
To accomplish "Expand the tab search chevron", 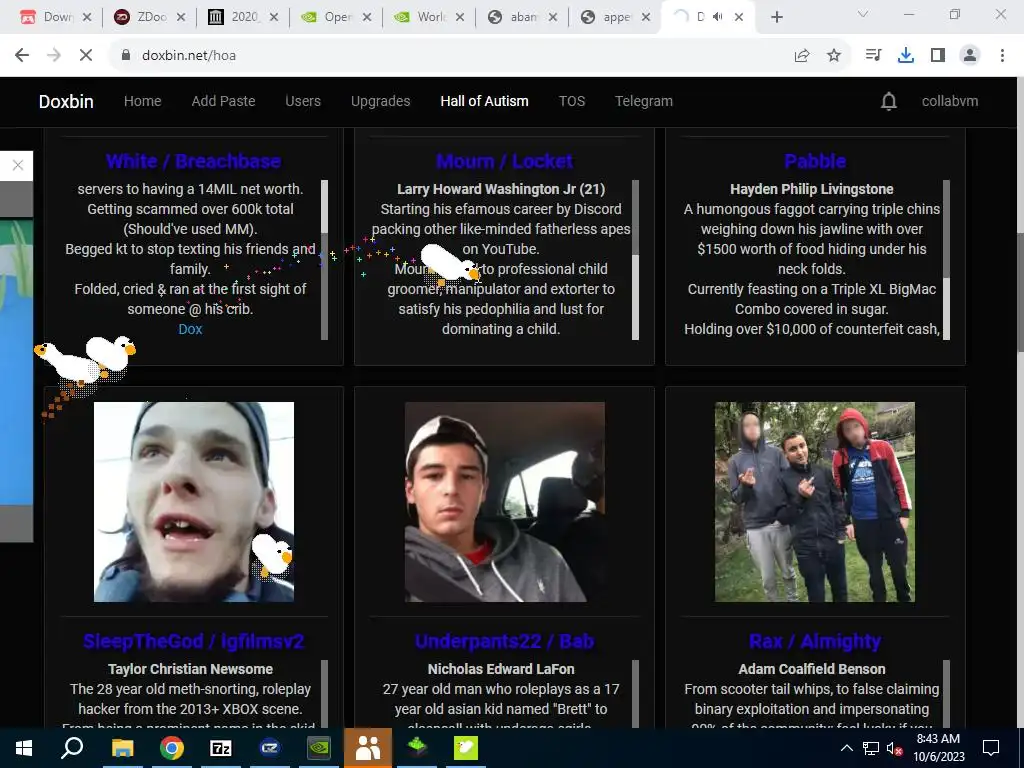I will tap(863, 14).
